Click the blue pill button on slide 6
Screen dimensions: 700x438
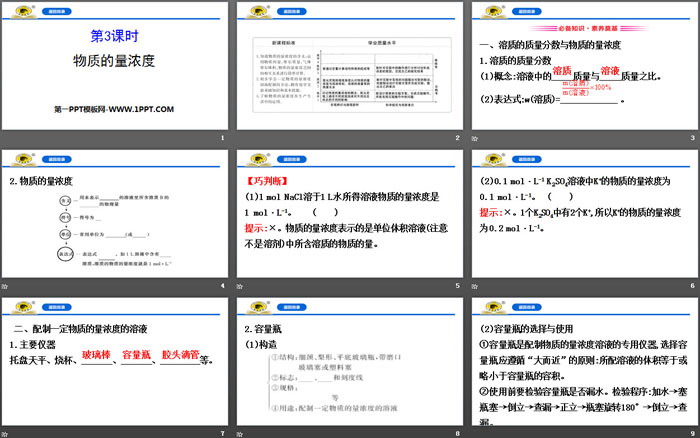[527, 159]
